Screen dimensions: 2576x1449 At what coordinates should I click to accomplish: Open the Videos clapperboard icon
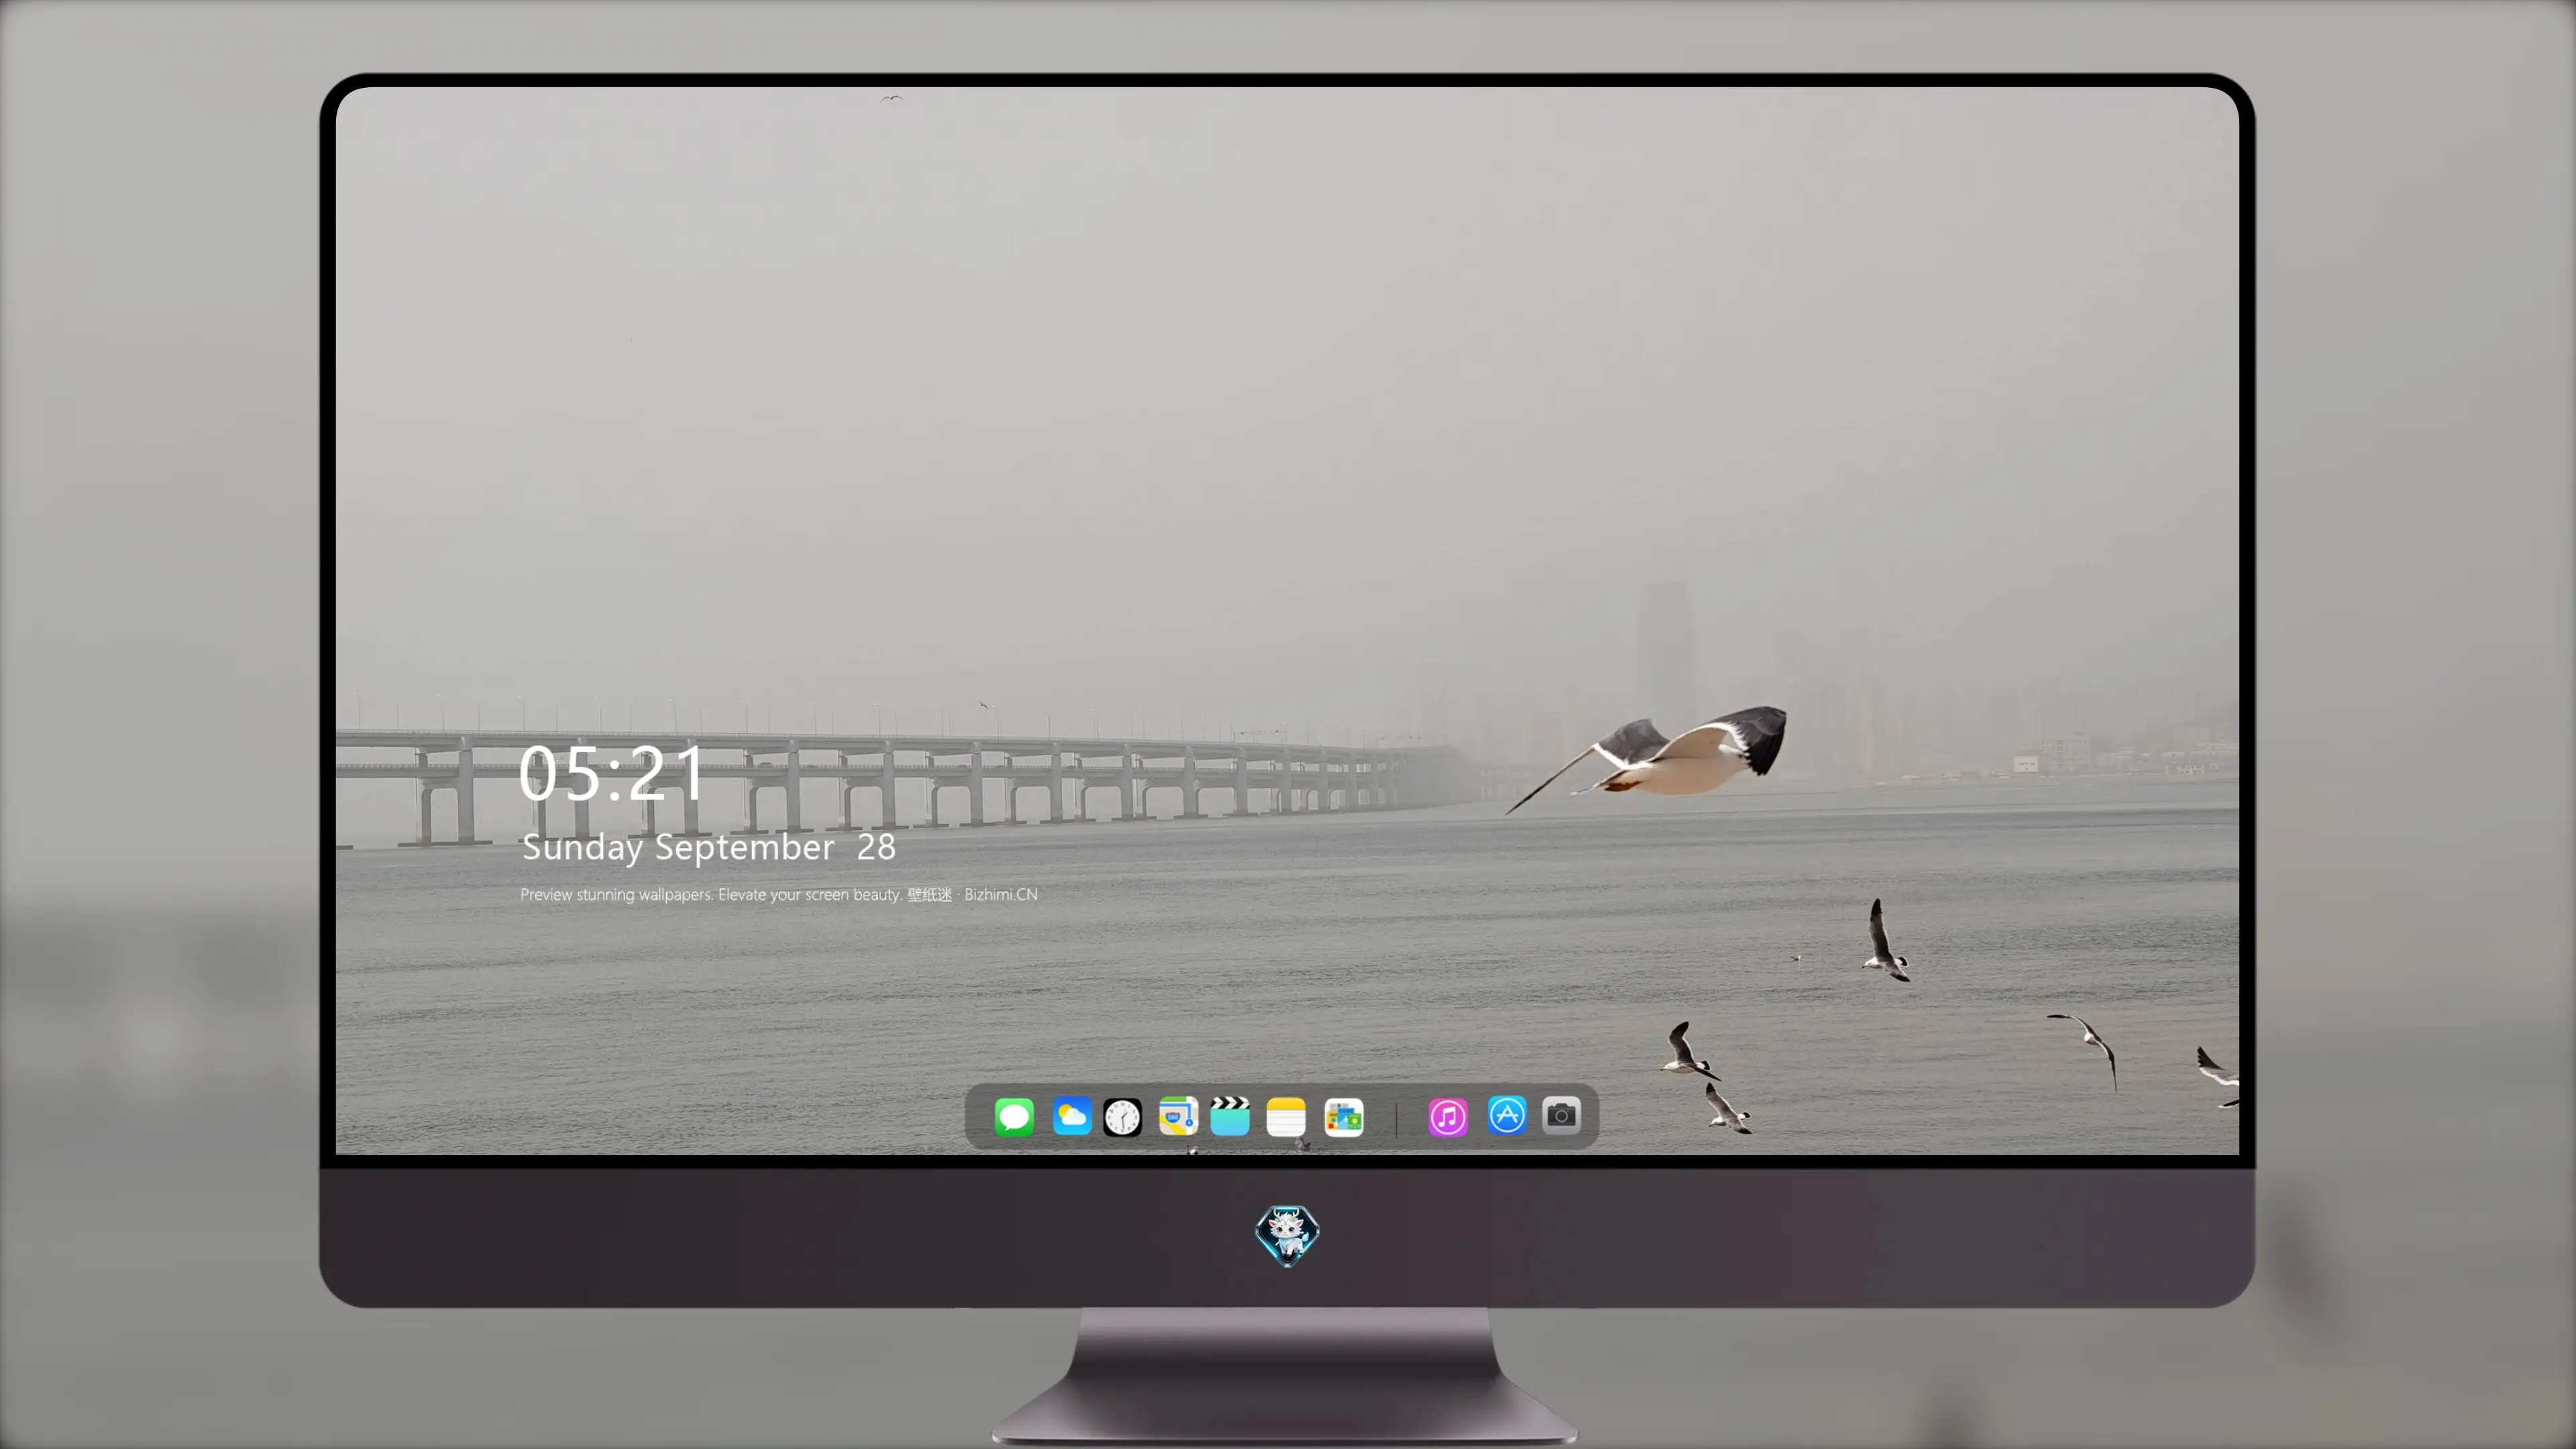1230,1116
